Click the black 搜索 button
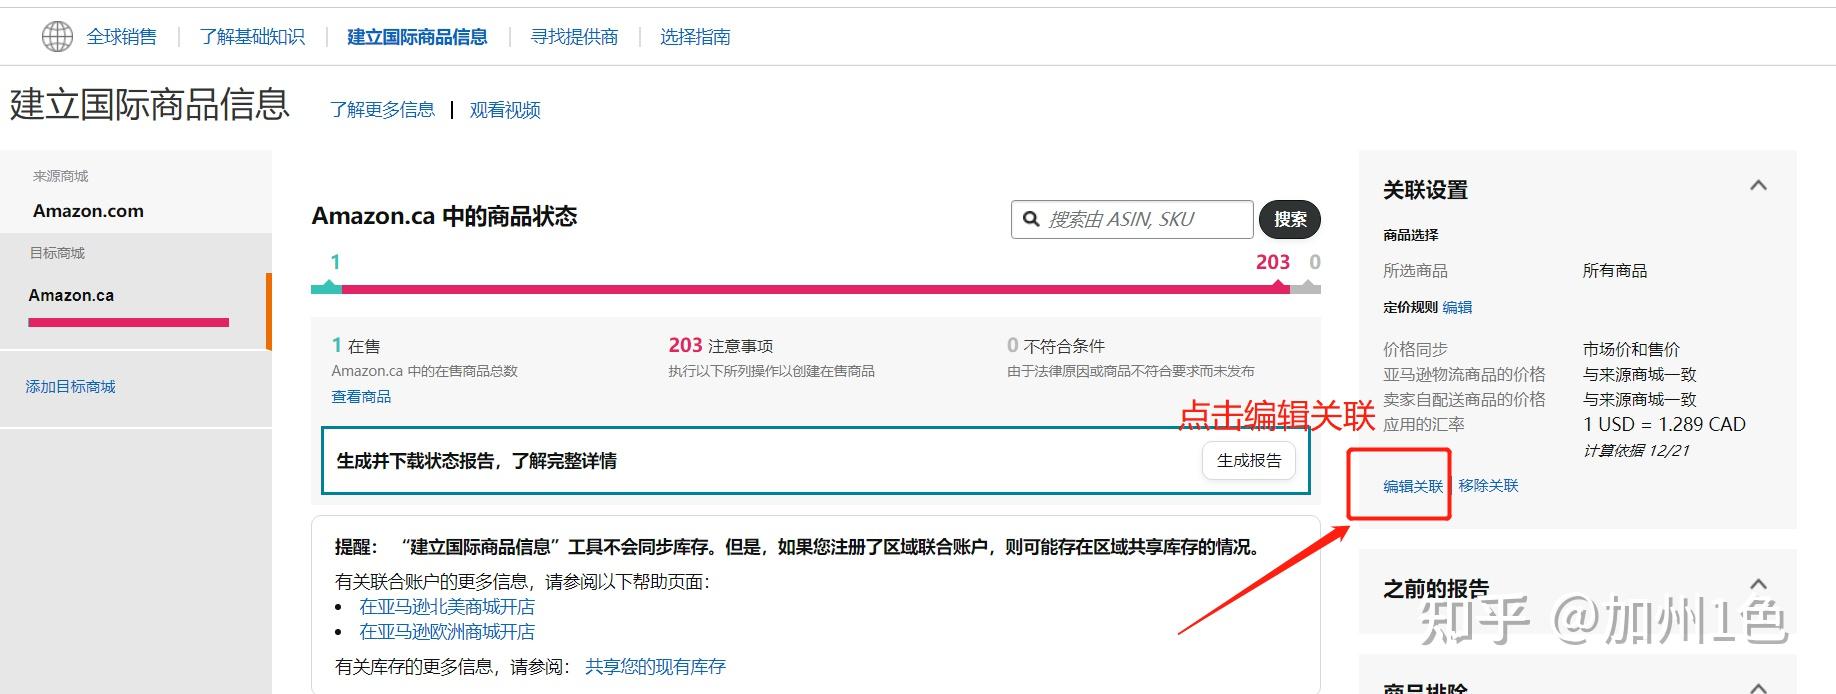The height and width of the screenshot is (694, 1836). [x=1290, y=219]
